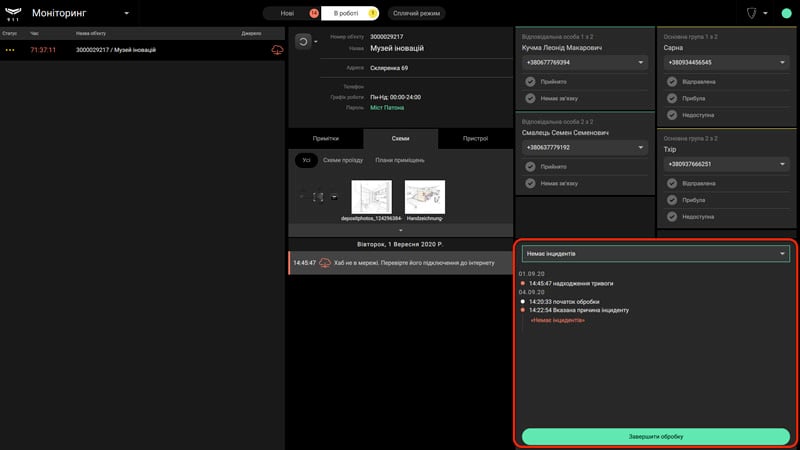Screen dimensions: 800x450
Task: Switch to the Пристрої tab
Action: 475,138
